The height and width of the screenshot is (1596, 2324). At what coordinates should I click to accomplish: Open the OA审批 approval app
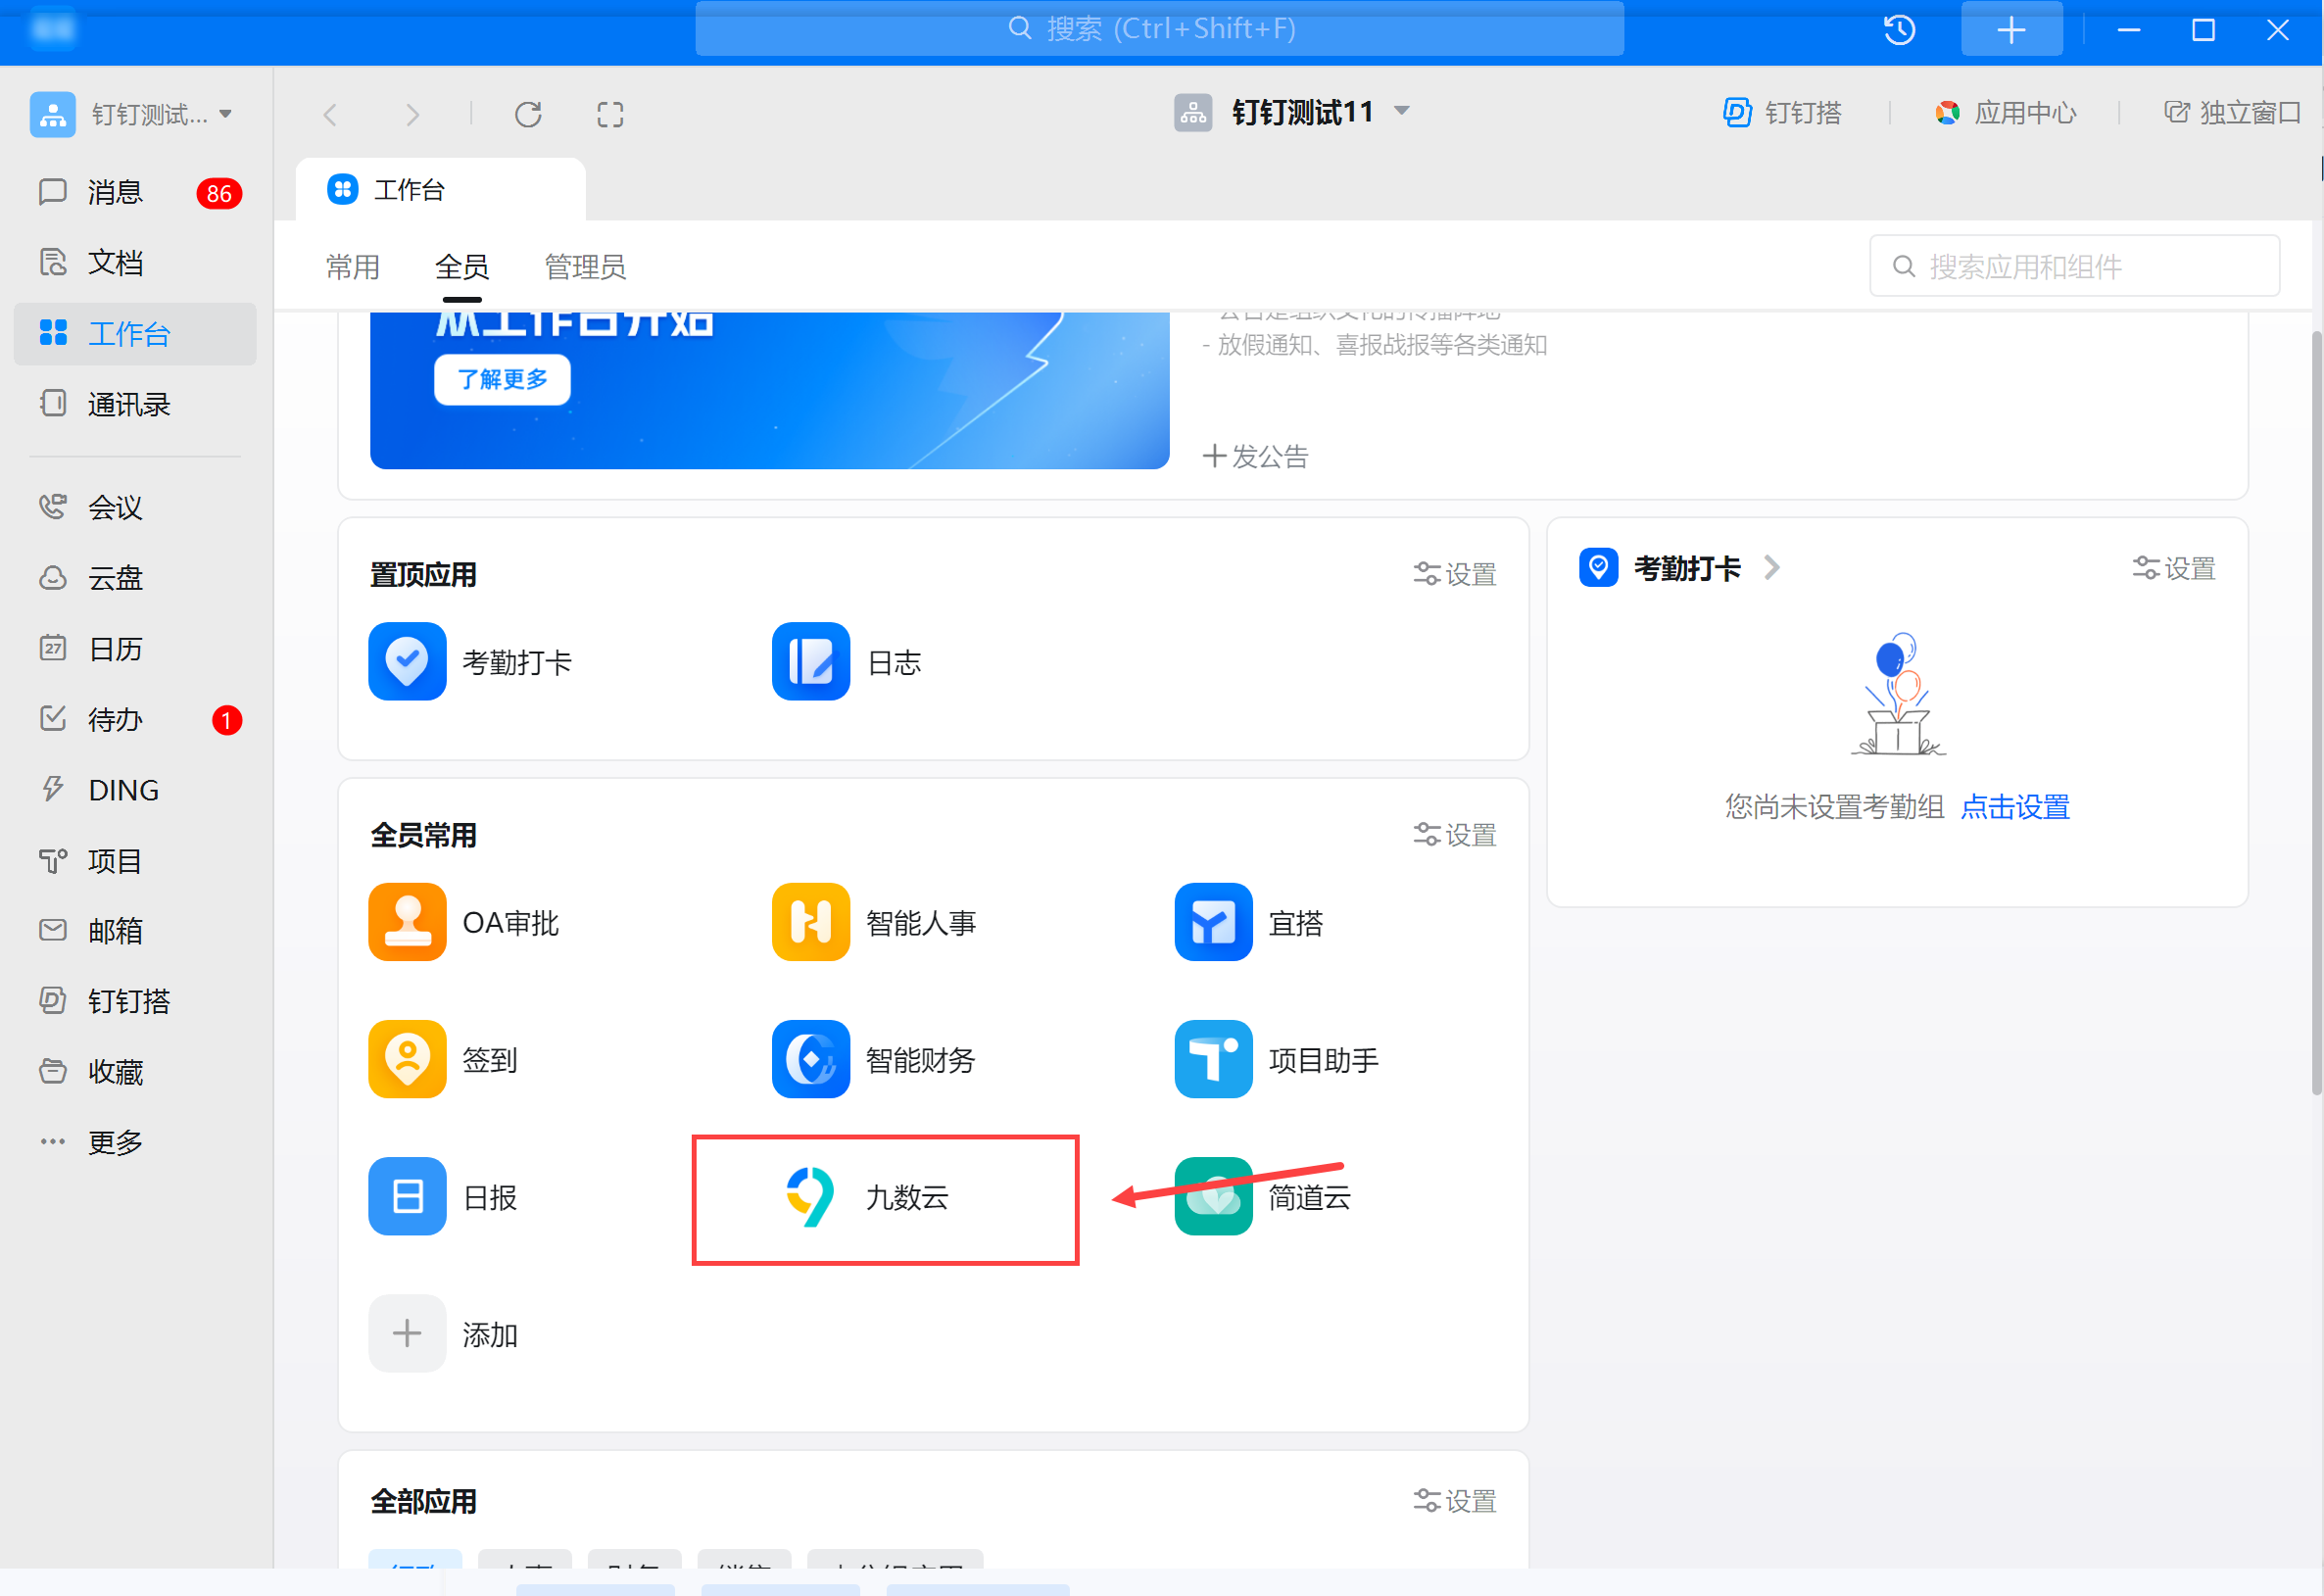(464, 923)
